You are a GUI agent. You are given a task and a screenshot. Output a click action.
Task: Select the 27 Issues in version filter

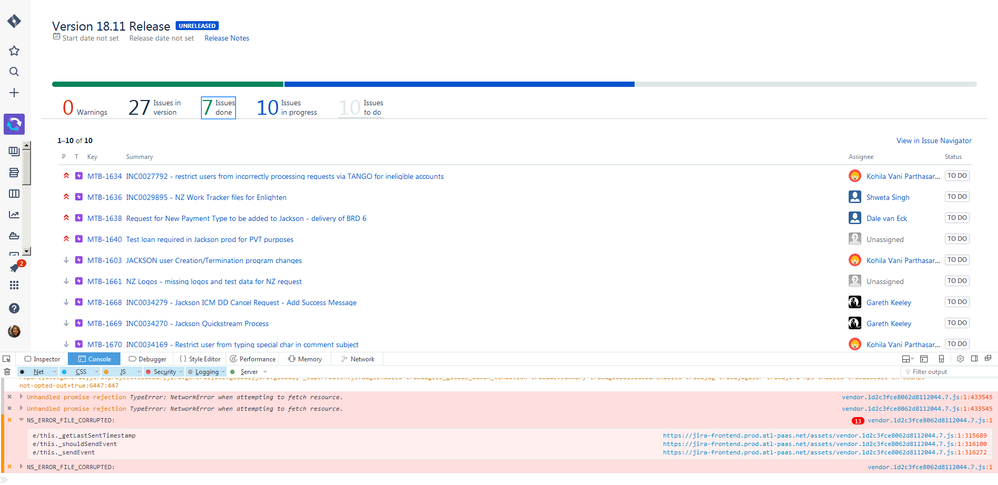(155, 108)
